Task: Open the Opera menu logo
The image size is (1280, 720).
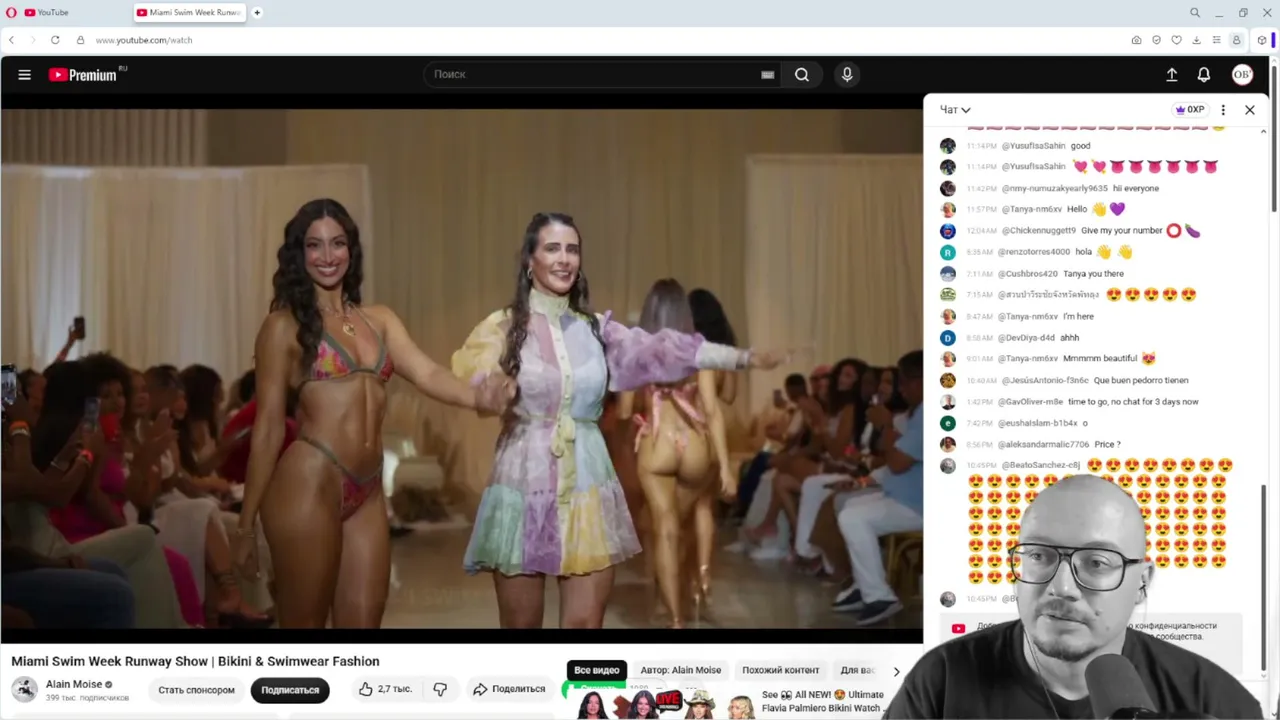Action: pos(11,13)
